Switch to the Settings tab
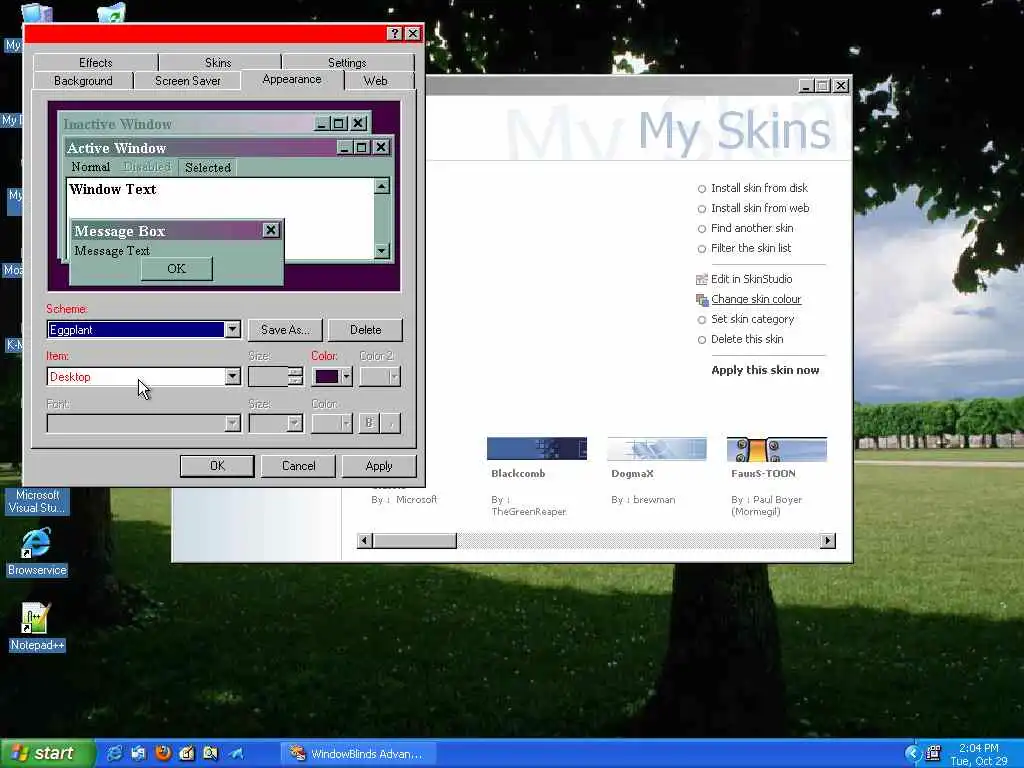The height and width of the screenshot is (768, 1024). (347, 63)
